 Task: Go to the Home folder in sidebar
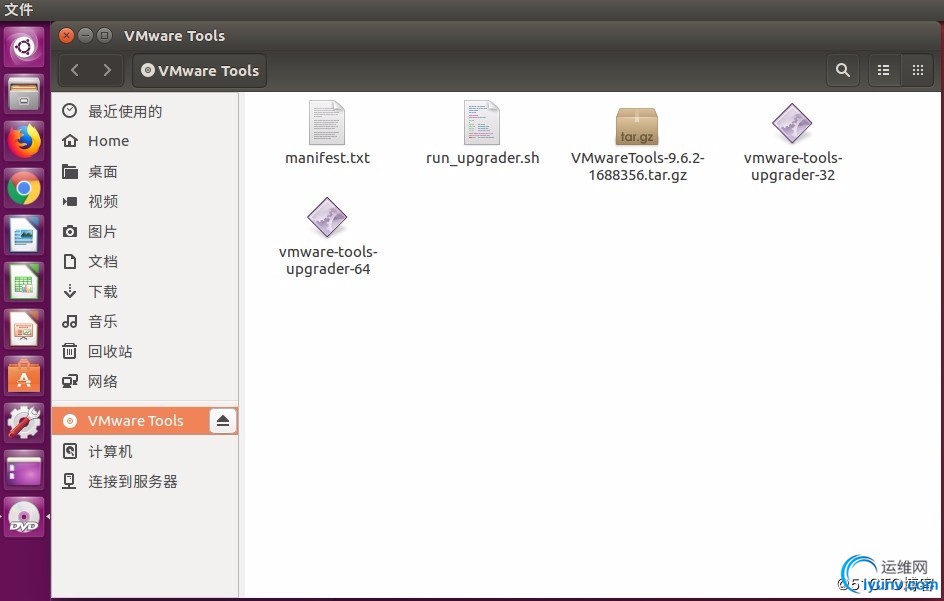click(145, 141)
